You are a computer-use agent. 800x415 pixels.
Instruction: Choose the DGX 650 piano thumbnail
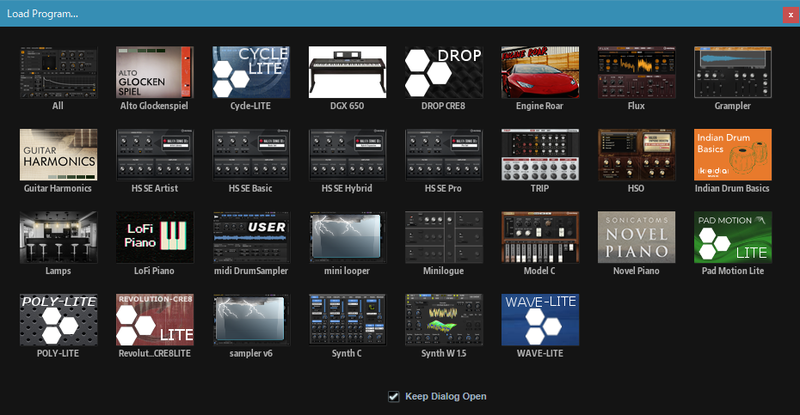click(347, 72)
